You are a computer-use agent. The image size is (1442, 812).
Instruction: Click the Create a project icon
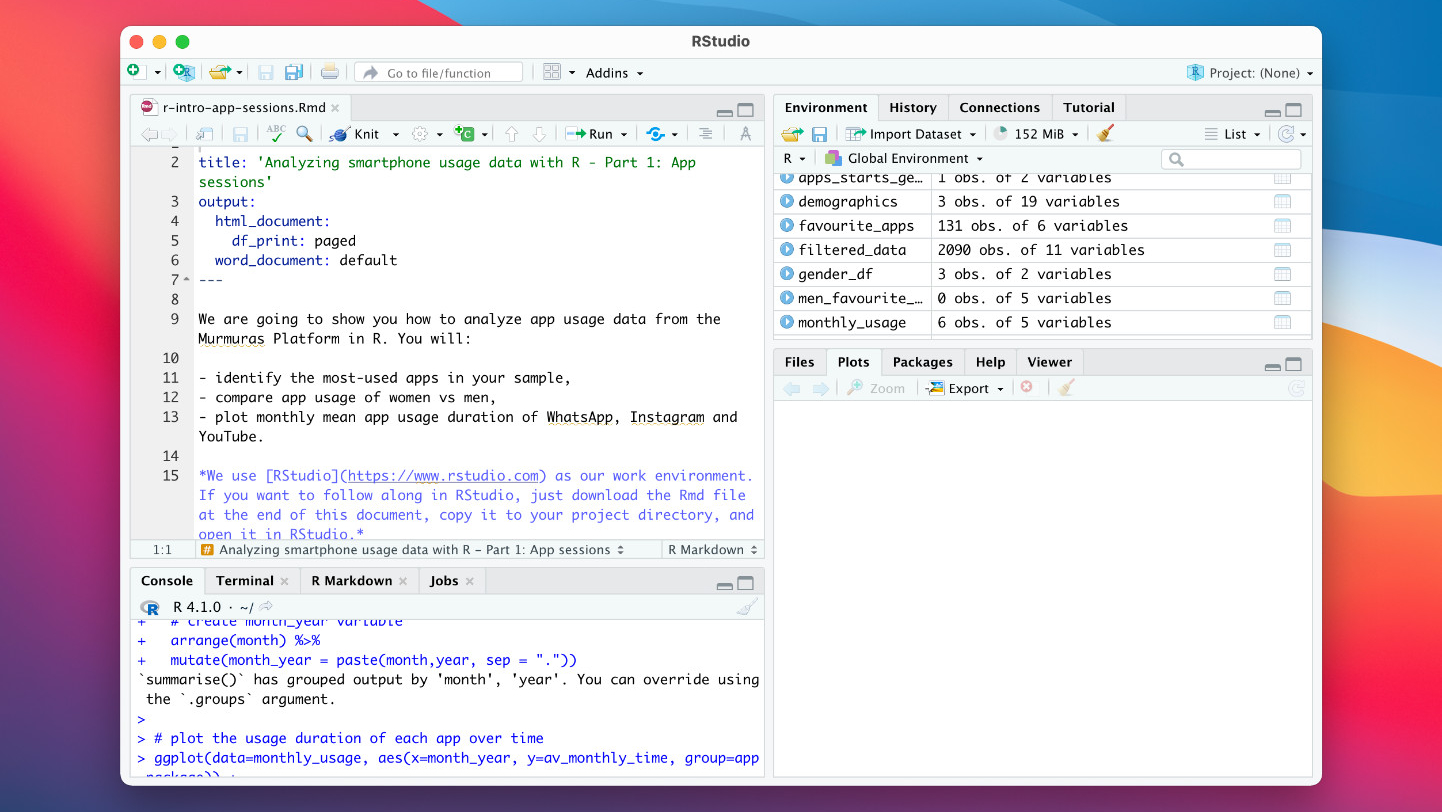click(182, 72)
